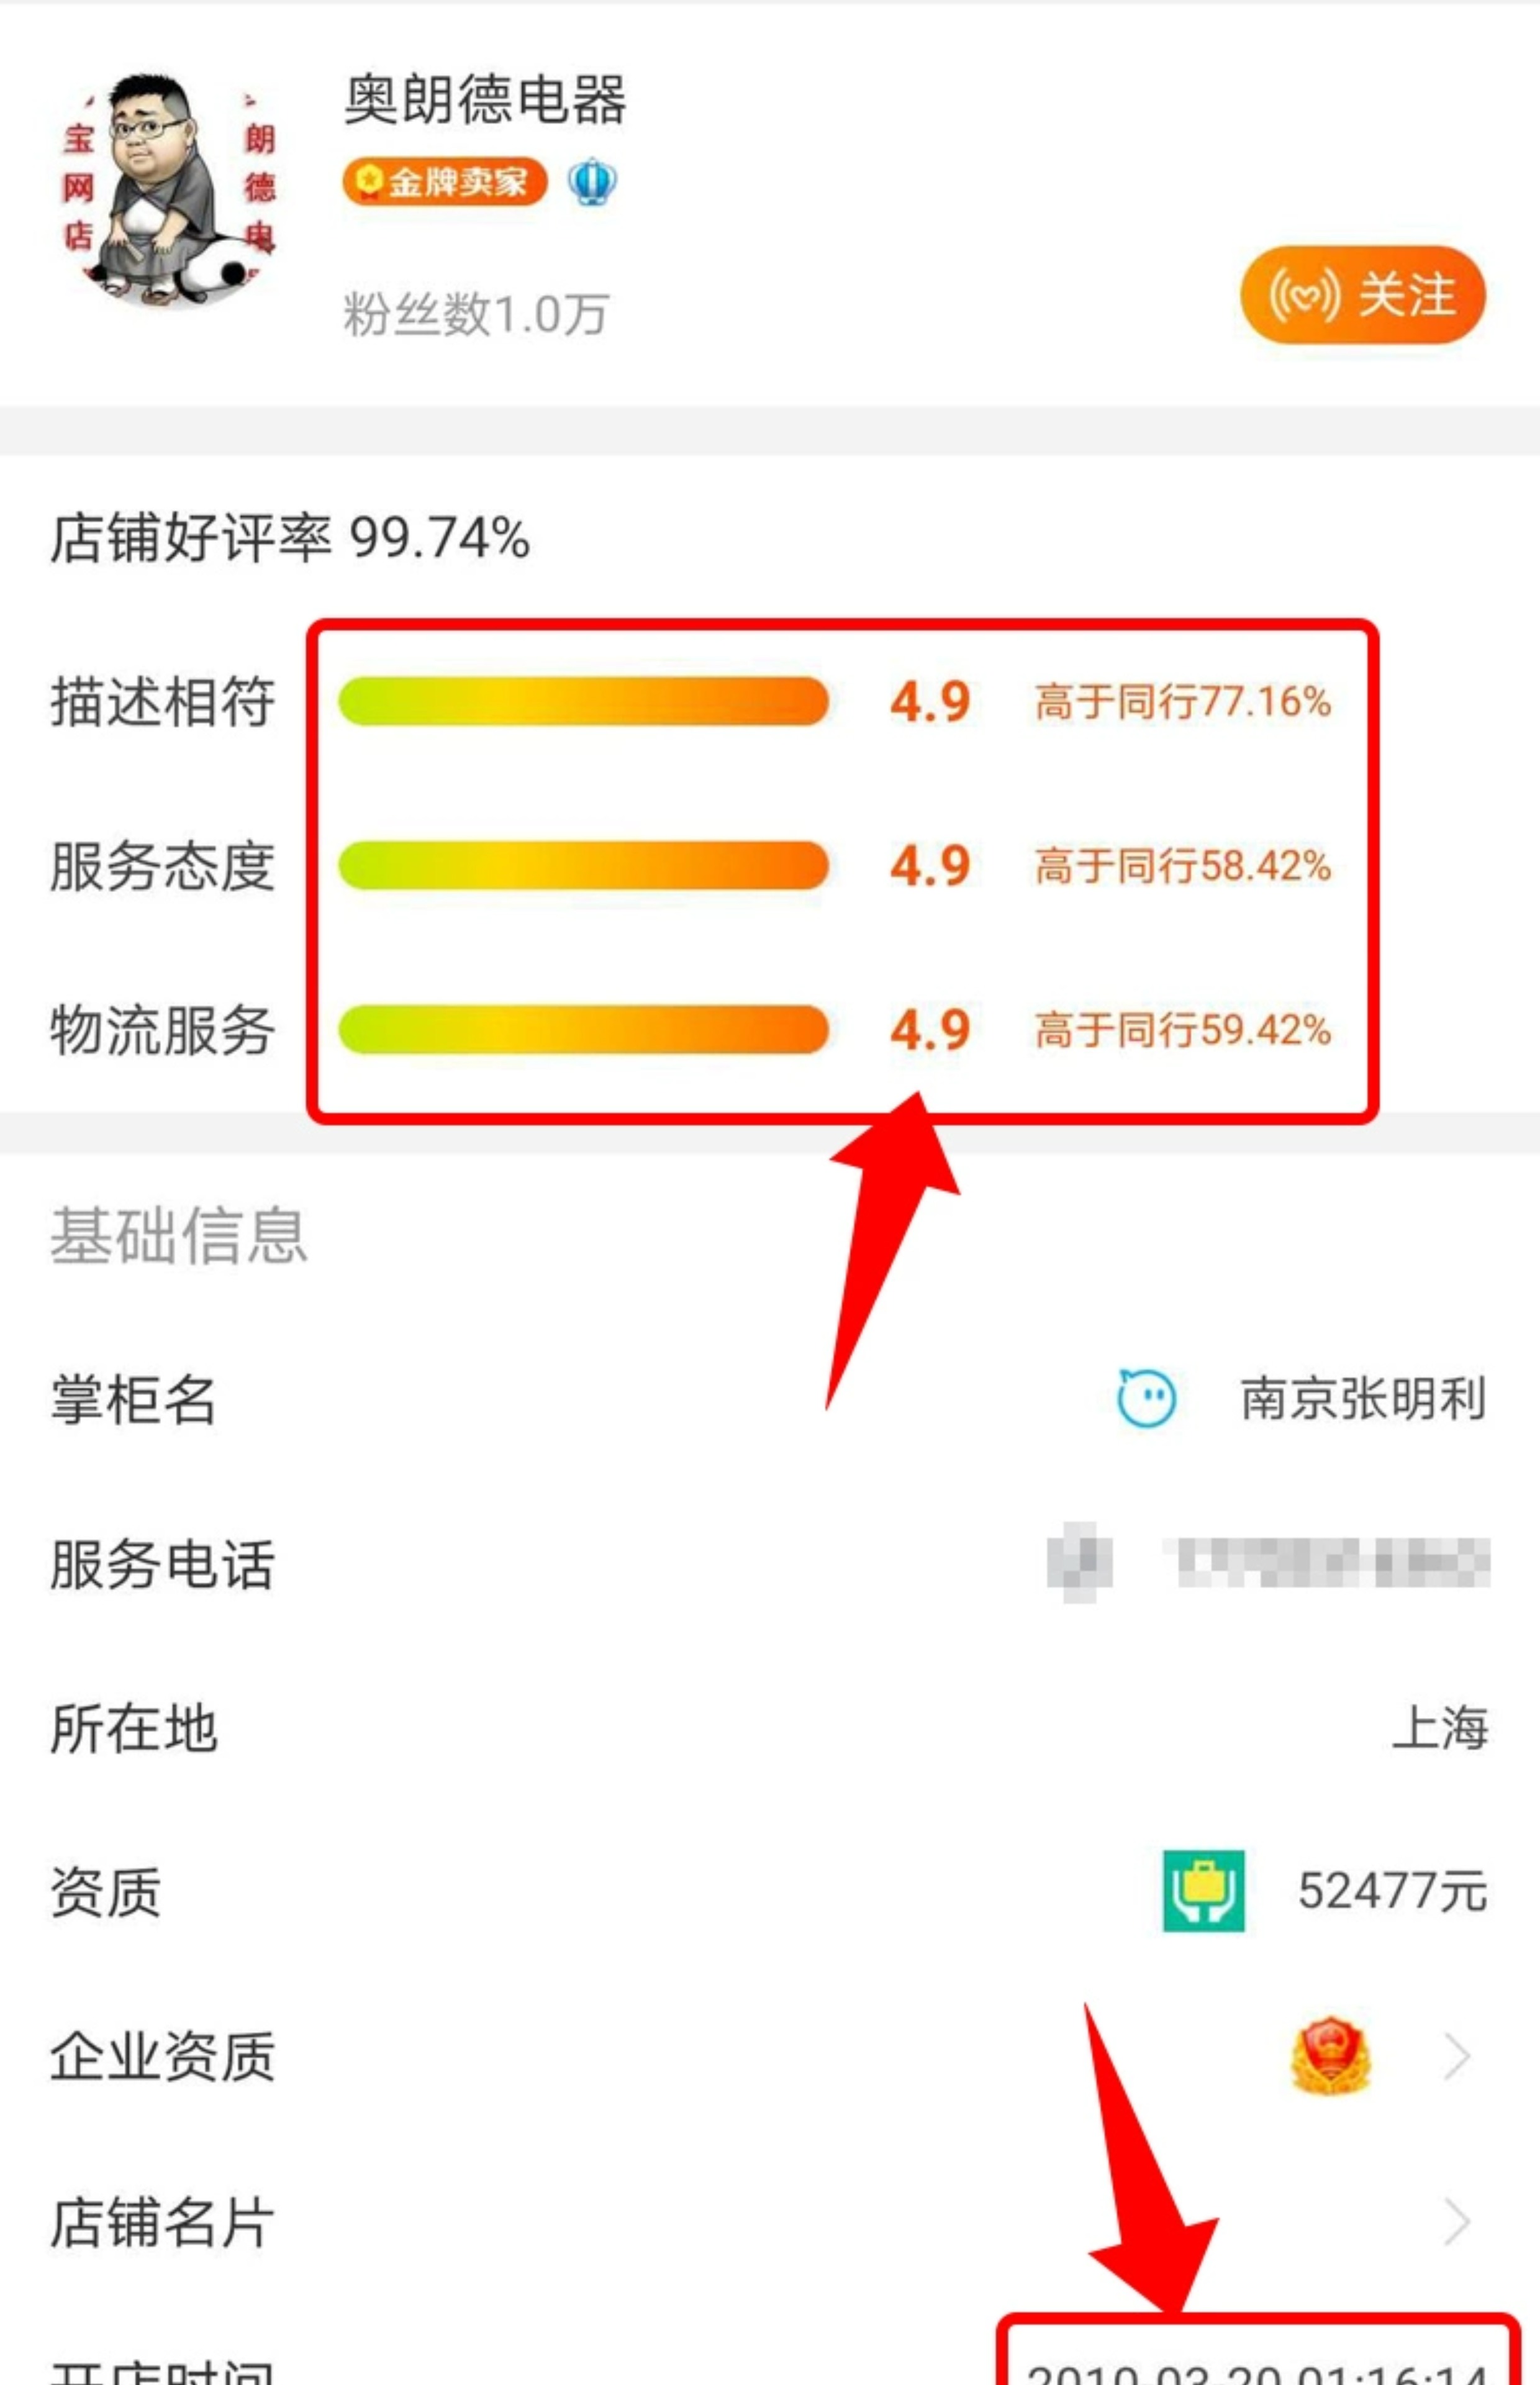Tap the shop name 奥朗德电器

coord(485,99)
